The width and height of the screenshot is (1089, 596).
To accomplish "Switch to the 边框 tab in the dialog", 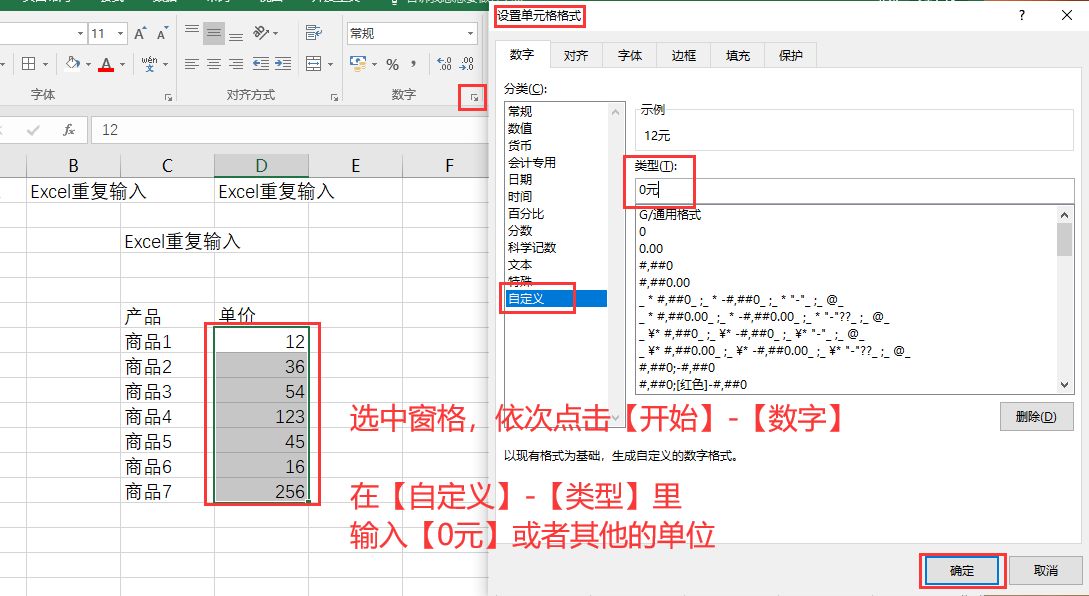I will point(683,56).
